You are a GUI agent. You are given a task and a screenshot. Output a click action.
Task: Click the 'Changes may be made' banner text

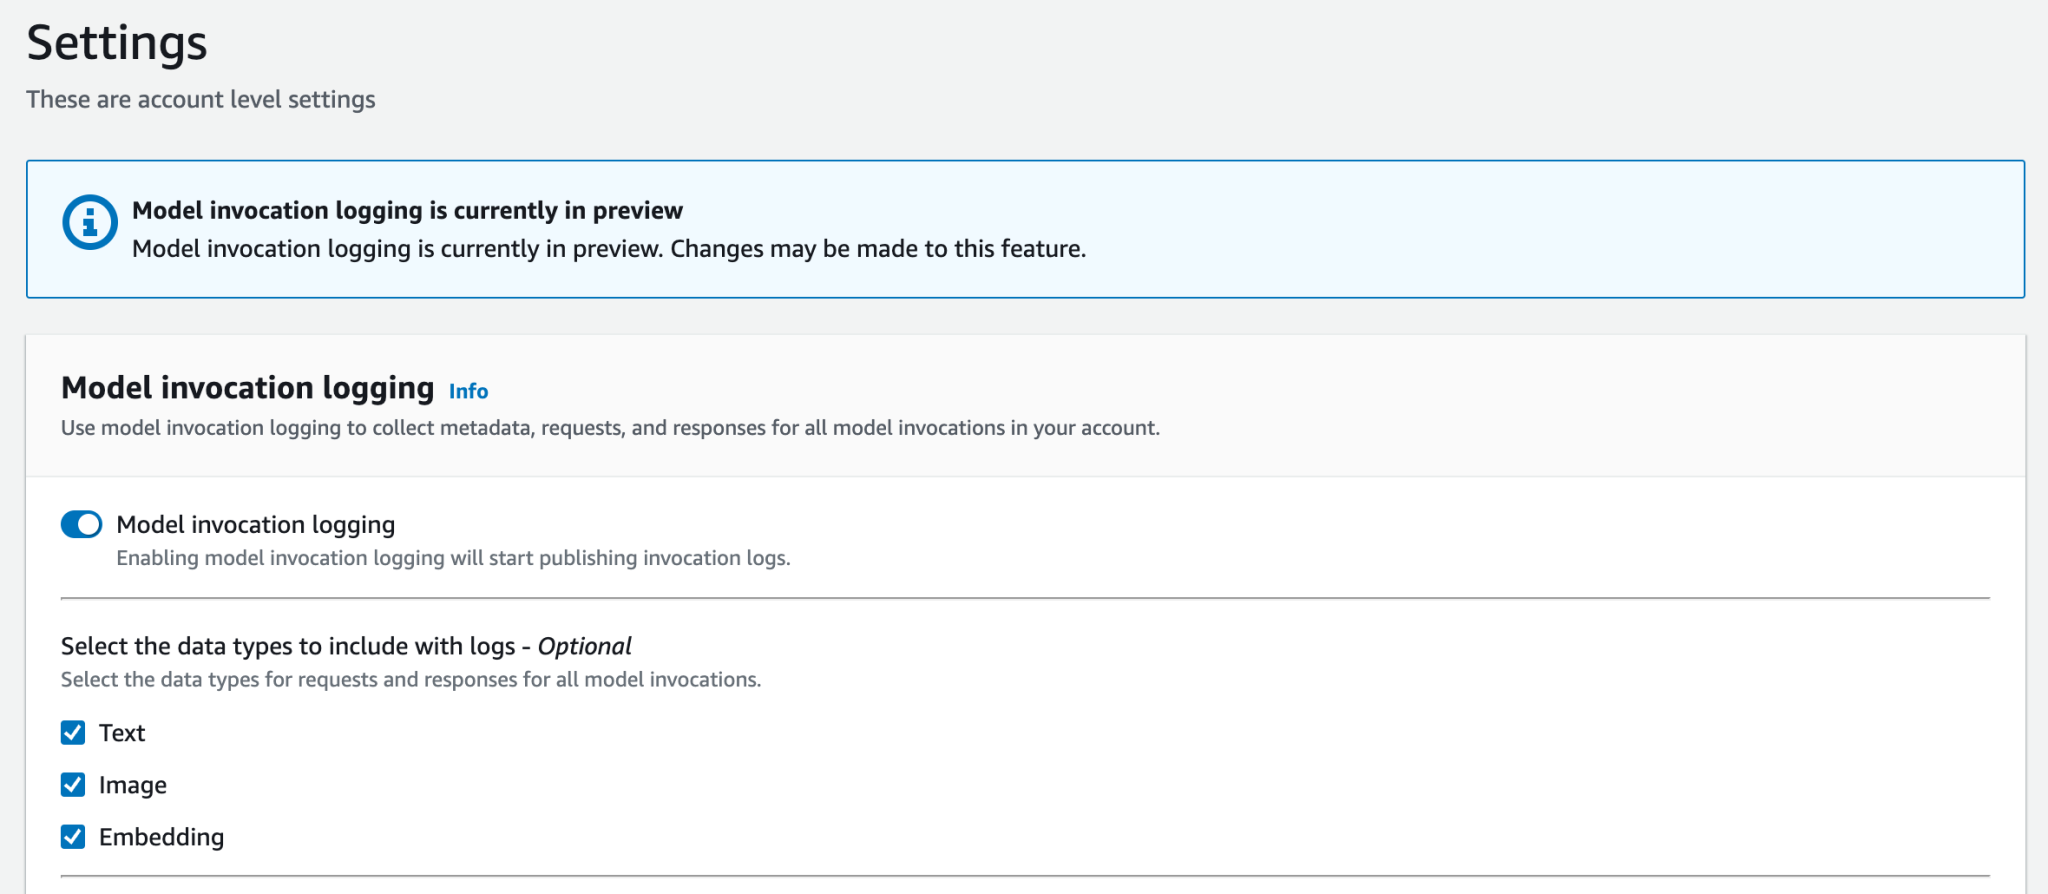click(878, 249)
